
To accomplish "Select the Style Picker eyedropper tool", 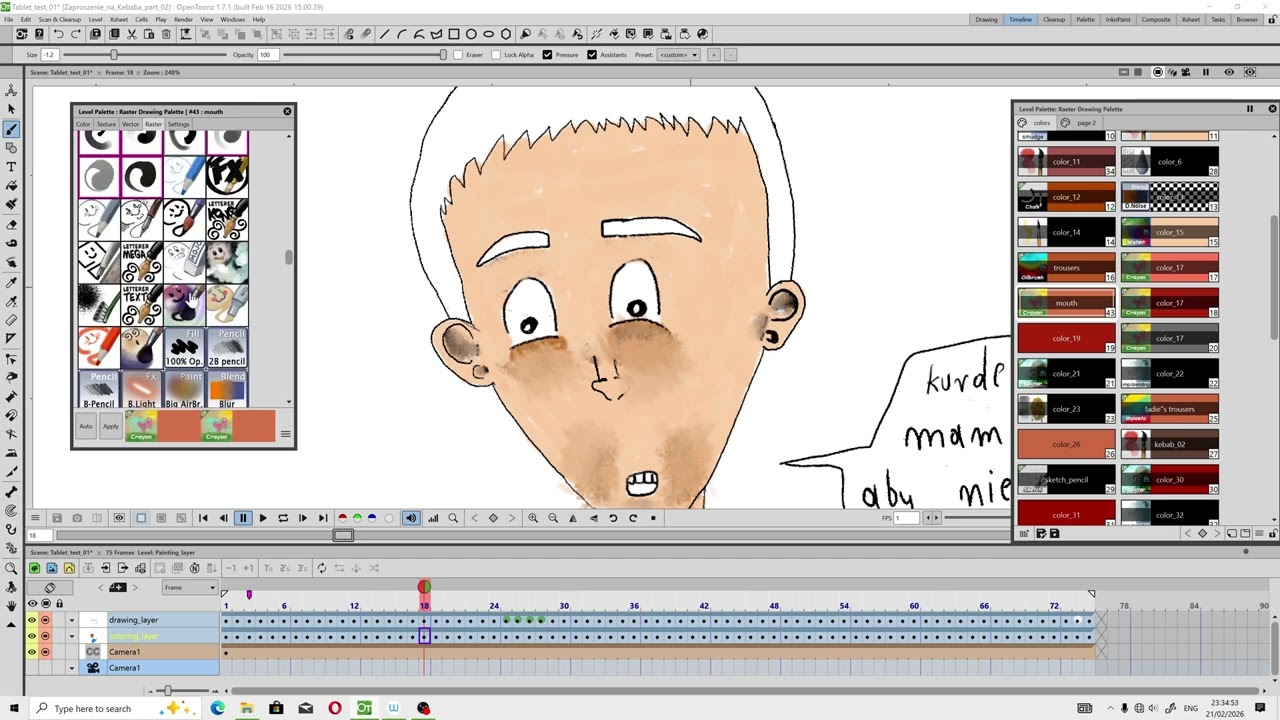I will pos(11,282).
